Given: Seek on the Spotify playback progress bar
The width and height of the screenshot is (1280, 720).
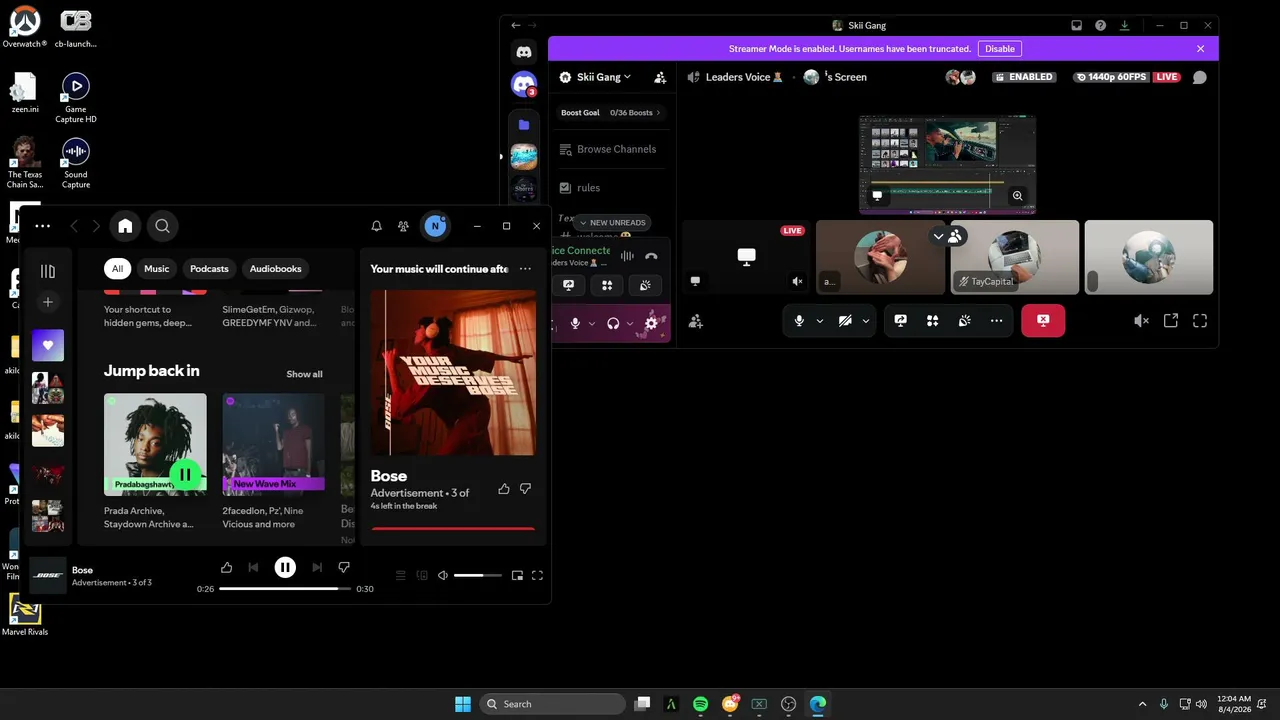Looking at the screenshot, I should coord(285,589).
